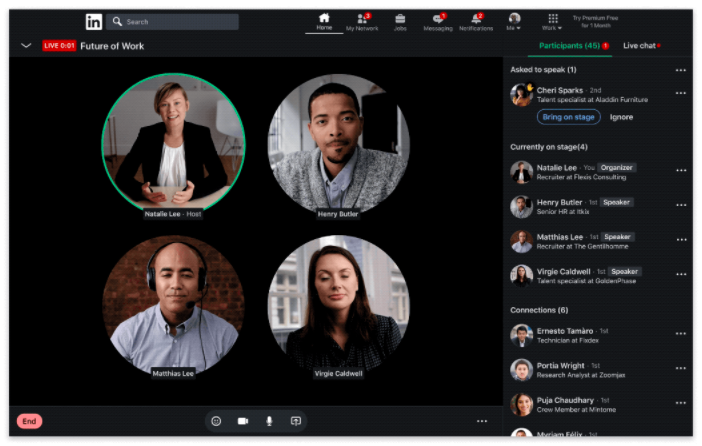Switch to Live chat tab
The image size is (702, 446).
coord(642,46)
